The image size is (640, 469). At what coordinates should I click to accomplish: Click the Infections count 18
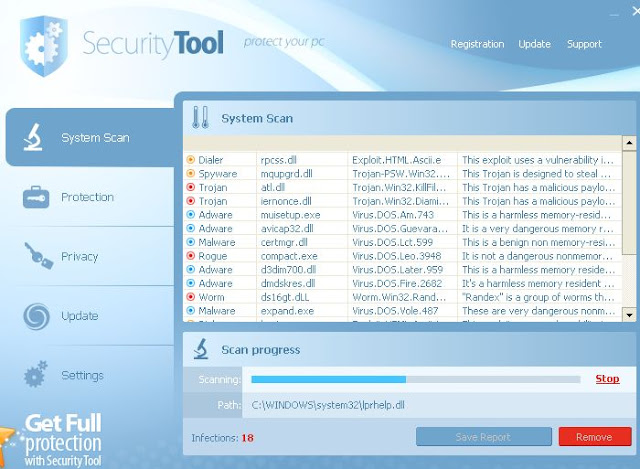(x=247, y=438)
